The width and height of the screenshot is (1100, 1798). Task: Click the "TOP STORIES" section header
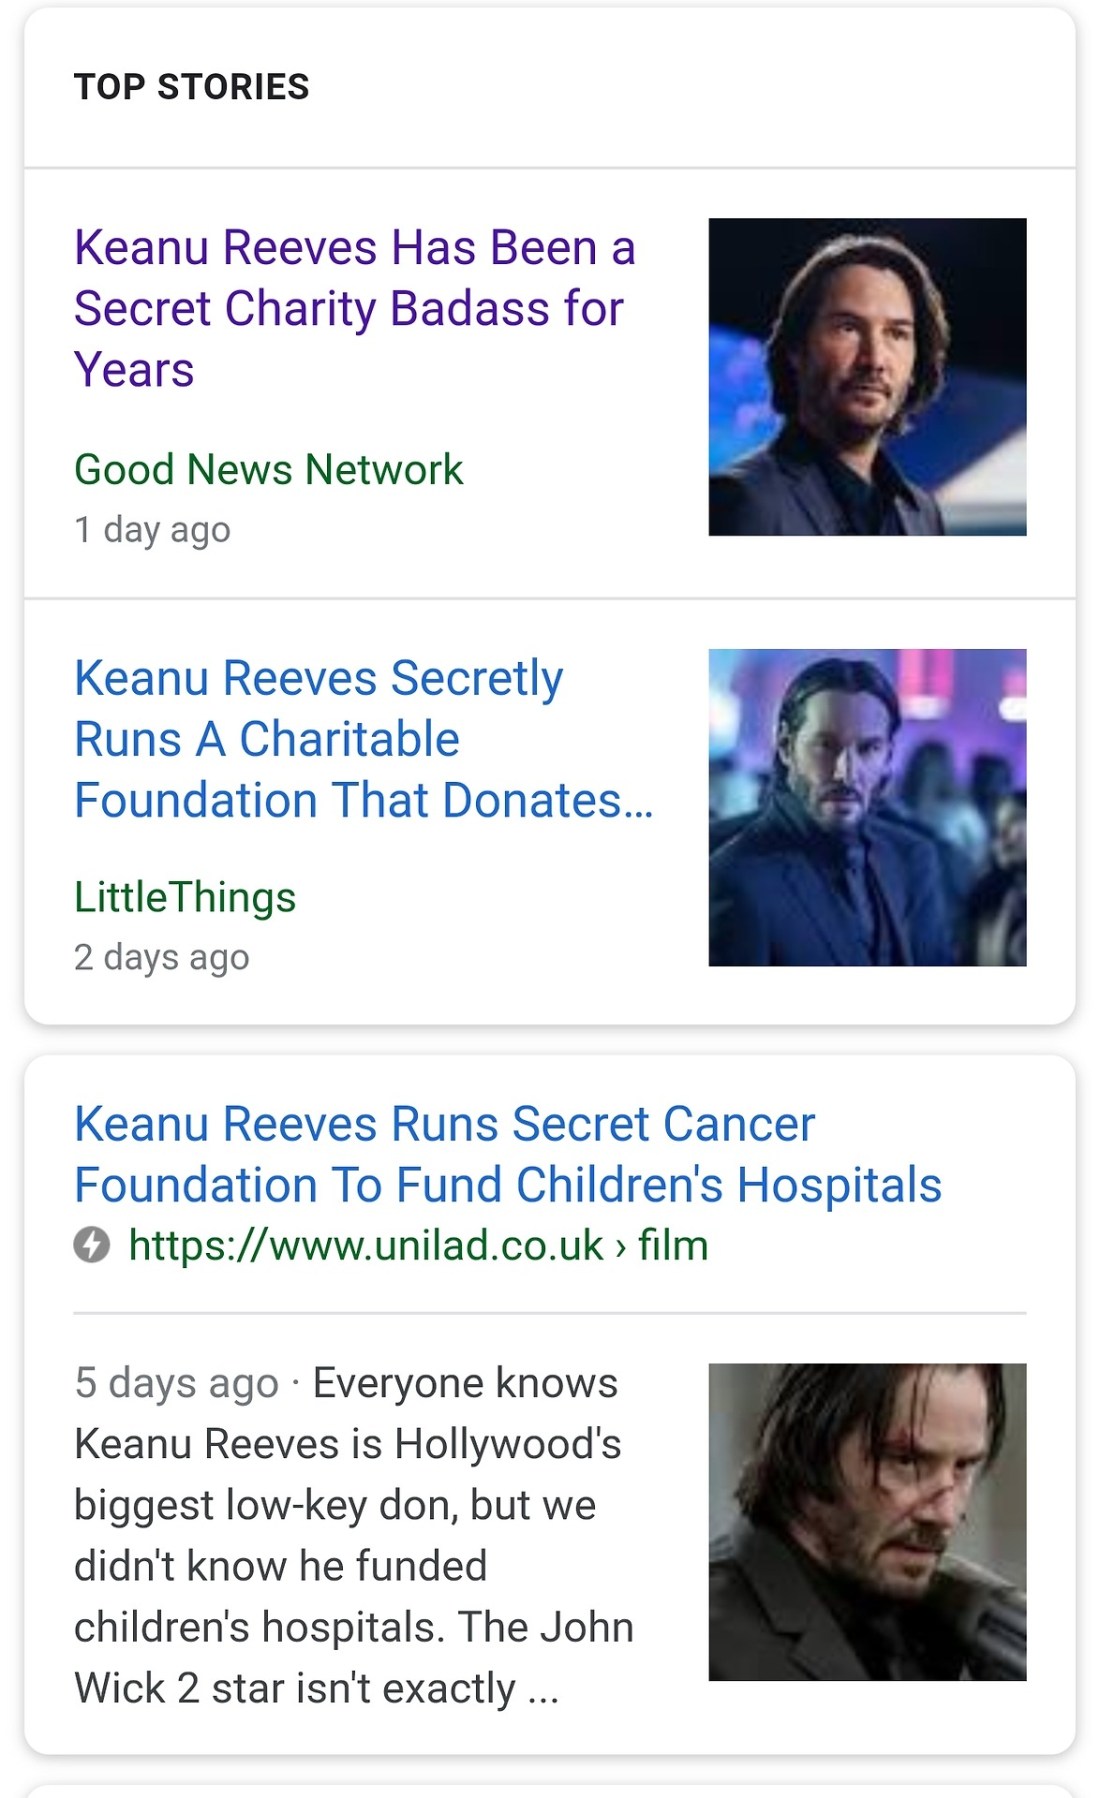[192, 87]
